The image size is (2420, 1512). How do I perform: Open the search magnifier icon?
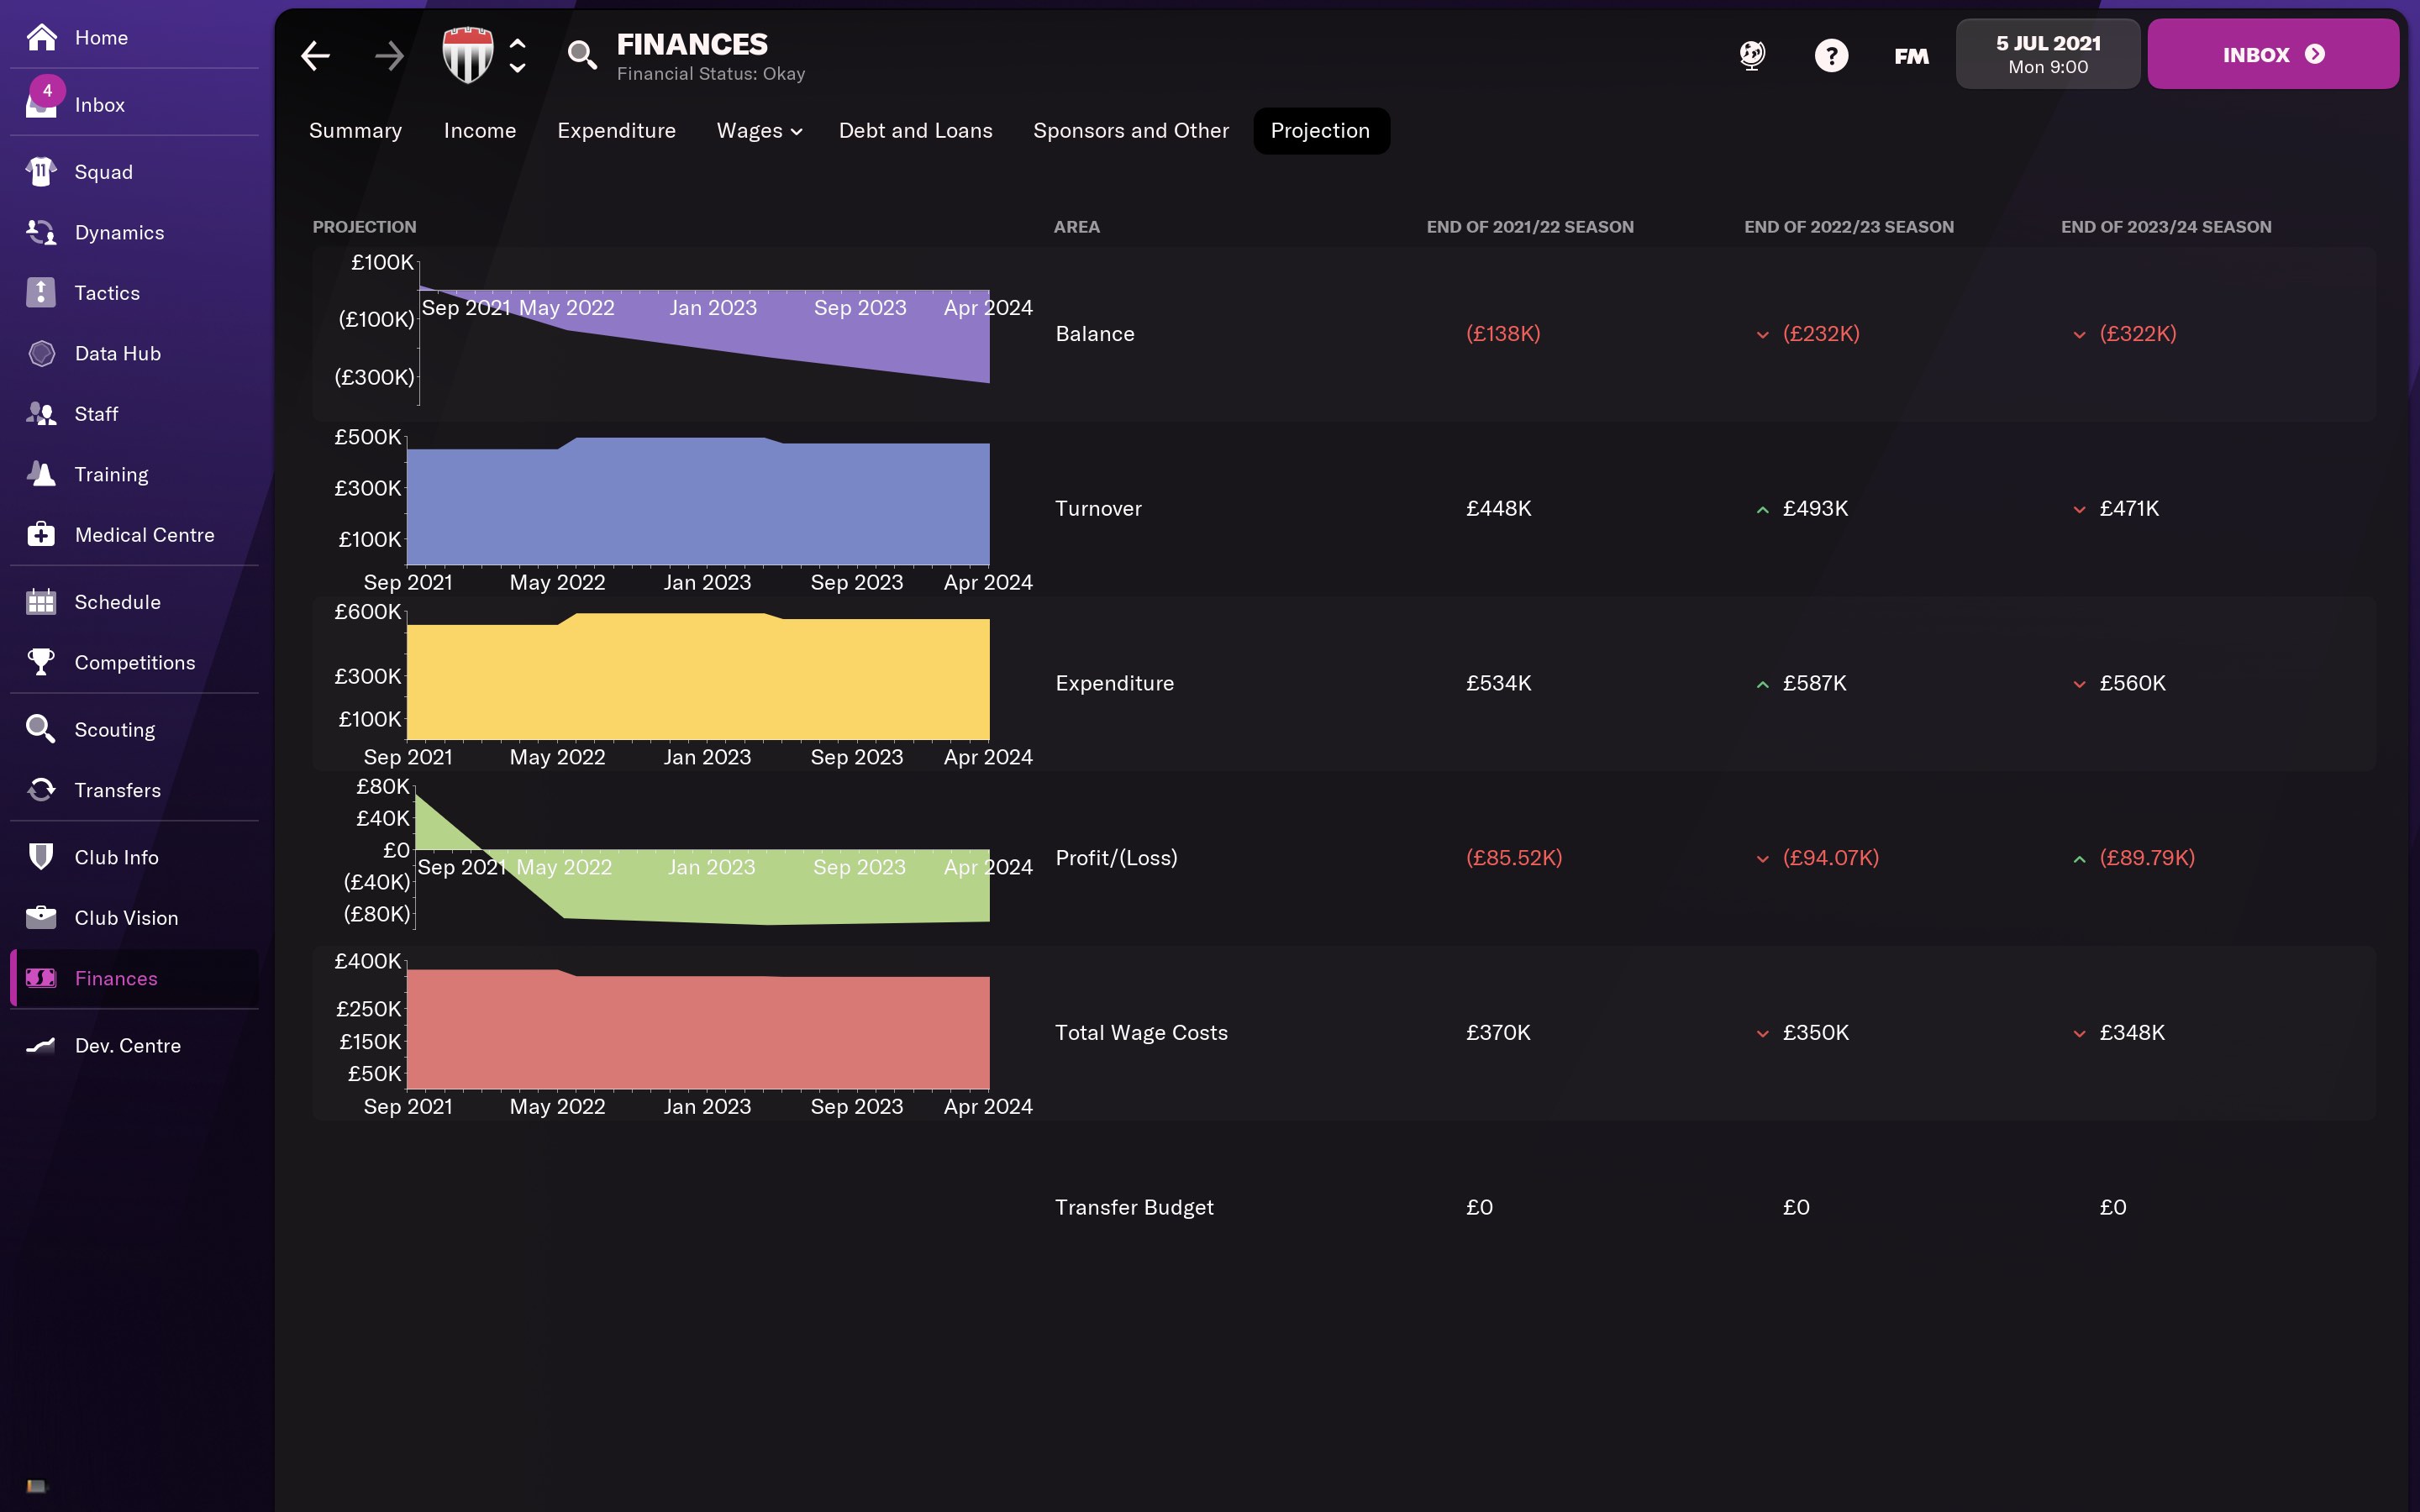[x=582, y=55]
